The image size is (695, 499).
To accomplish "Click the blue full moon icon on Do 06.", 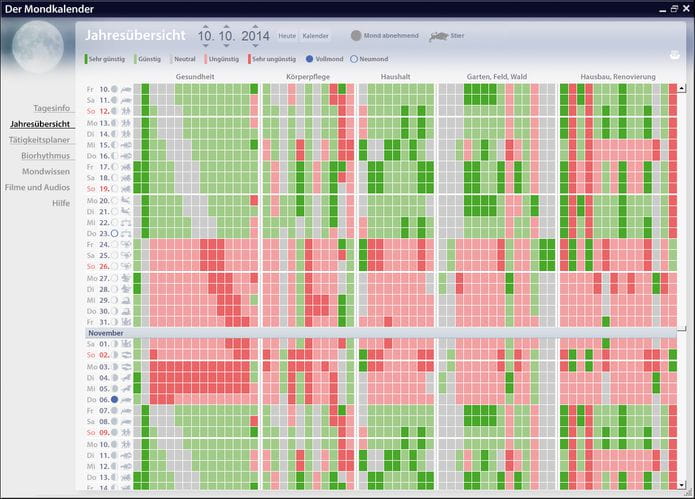I will coord(114,399).
